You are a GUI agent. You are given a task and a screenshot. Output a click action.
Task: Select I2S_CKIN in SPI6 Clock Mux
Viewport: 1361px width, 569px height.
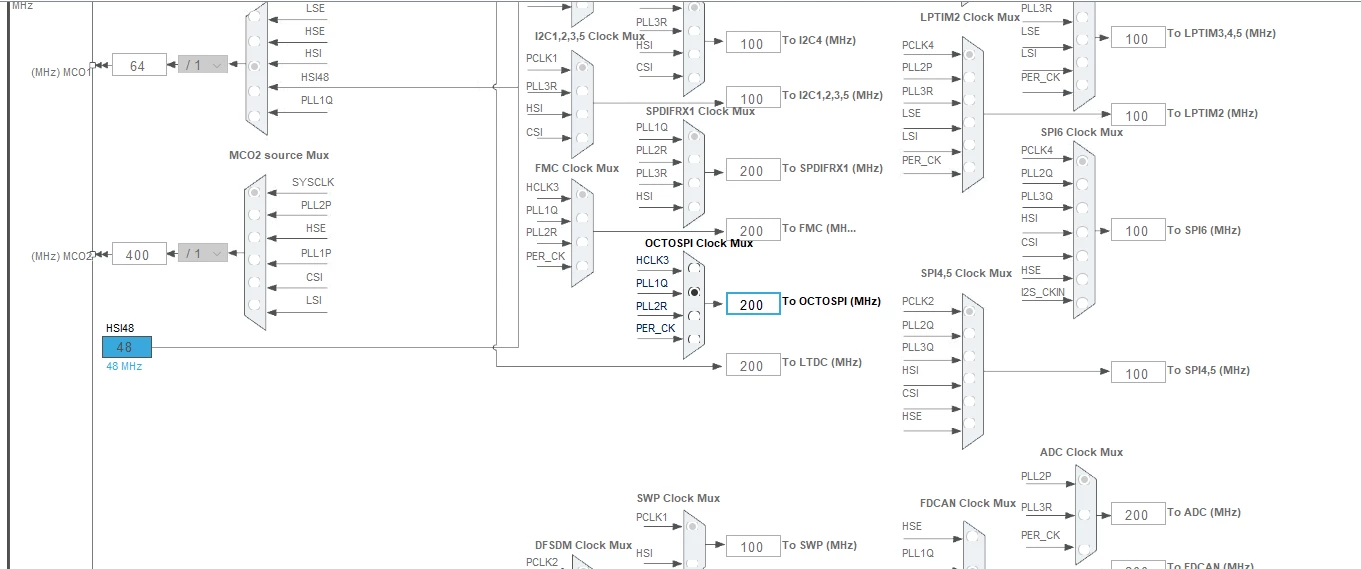1080,303
